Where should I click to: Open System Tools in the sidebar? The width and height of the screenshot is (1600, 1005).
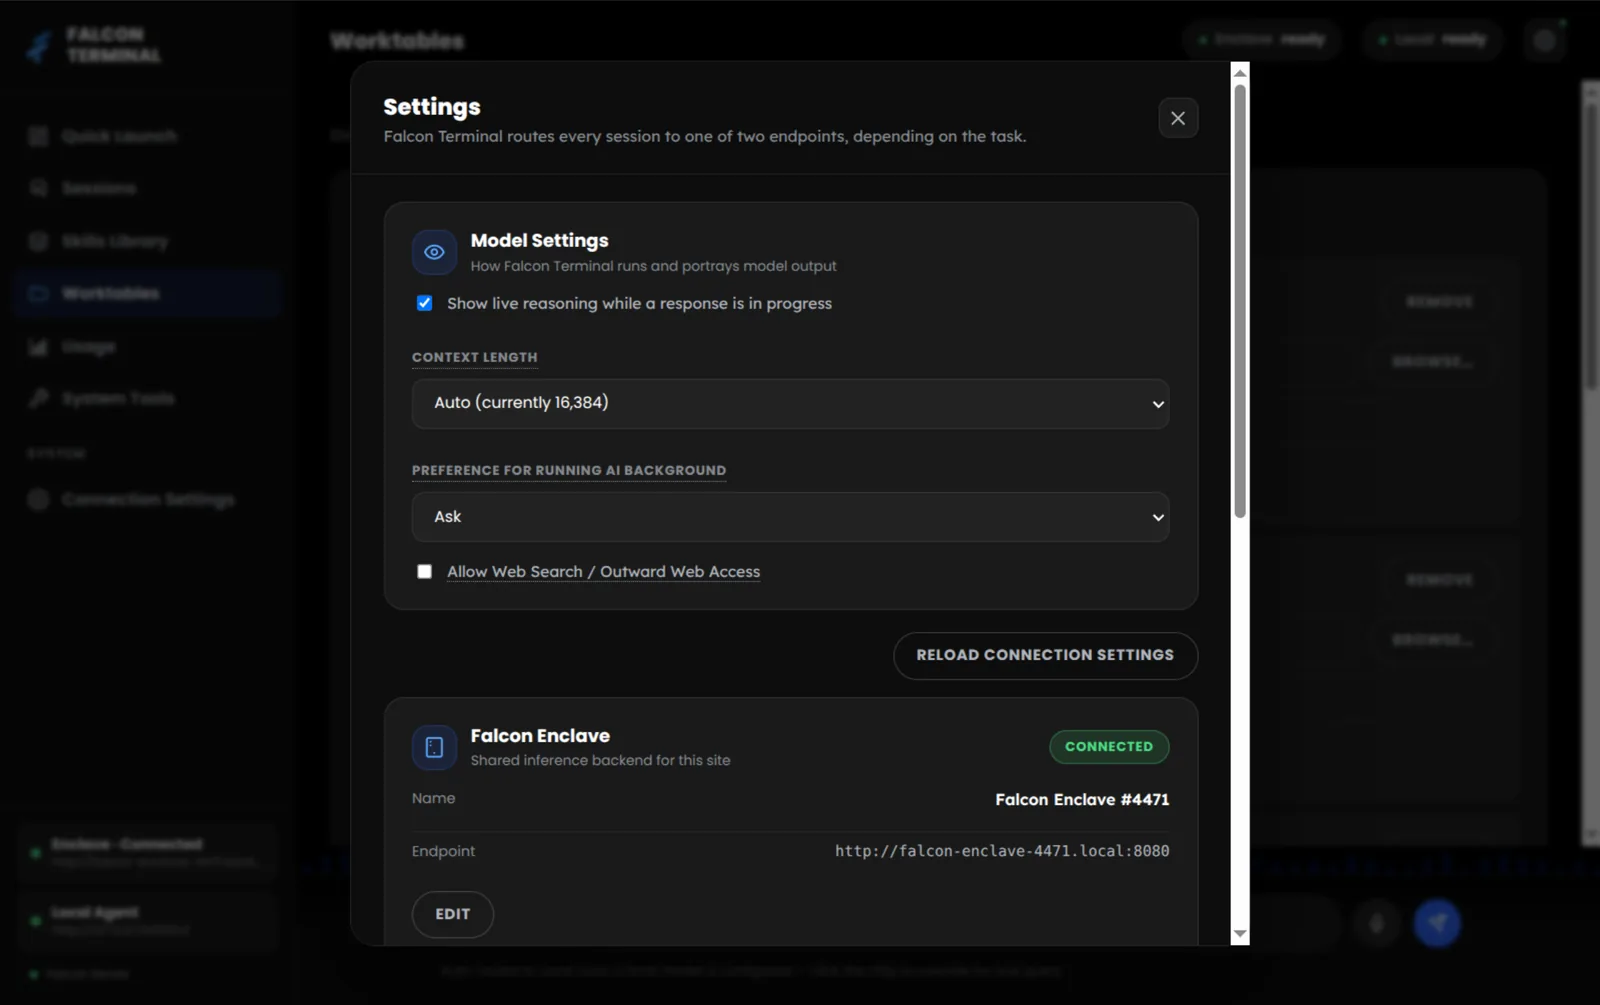[148, 398]
